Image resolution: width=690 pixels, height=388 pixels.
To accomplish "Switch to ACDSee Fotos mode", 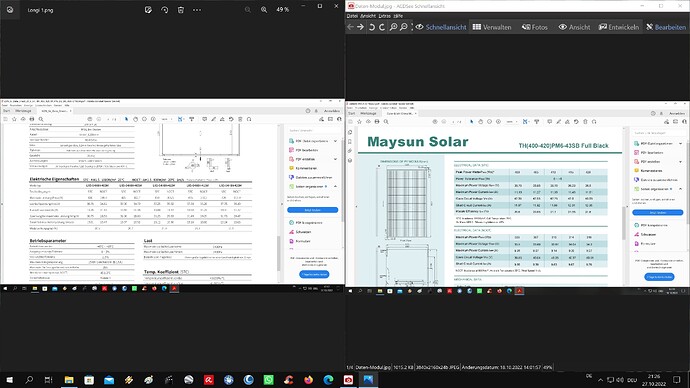I will tap(535, 27).
